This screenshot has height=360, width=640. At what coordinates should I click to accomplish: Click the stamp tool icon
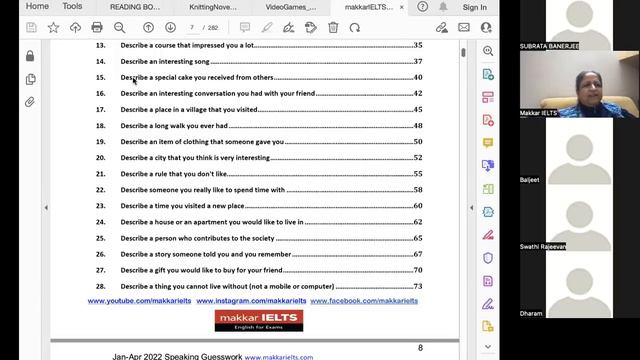click(x=311, y=28)
